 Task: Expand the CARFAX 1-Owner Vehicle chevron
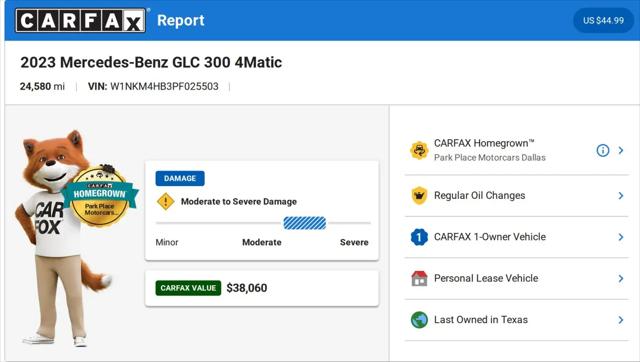(621, 237)
